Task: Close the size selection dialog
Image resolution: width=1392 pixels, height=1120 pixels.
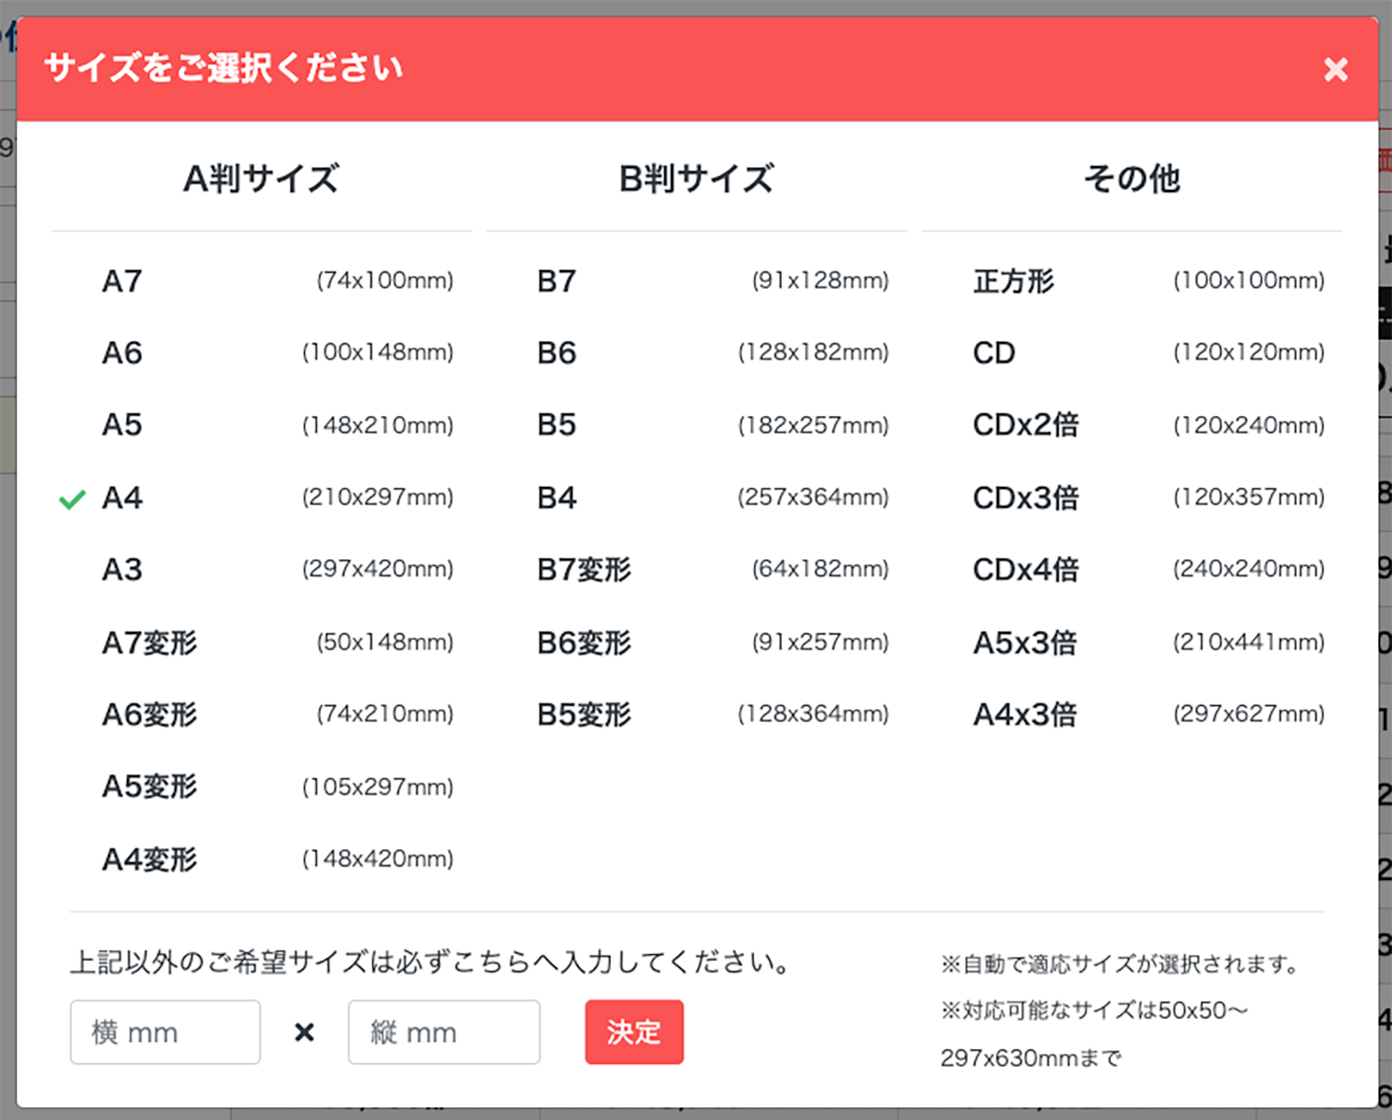Action: [x=1335, y=69]
